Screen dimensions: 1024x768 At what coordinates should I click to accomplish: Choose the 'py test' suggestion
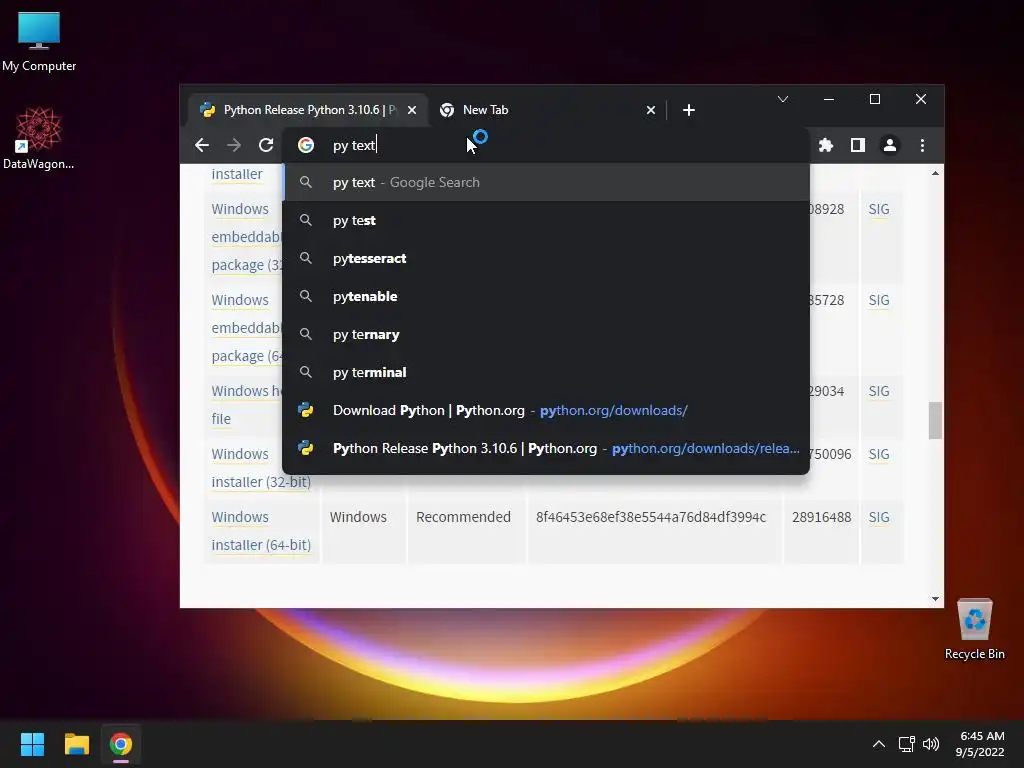click(x=546, y=220)
